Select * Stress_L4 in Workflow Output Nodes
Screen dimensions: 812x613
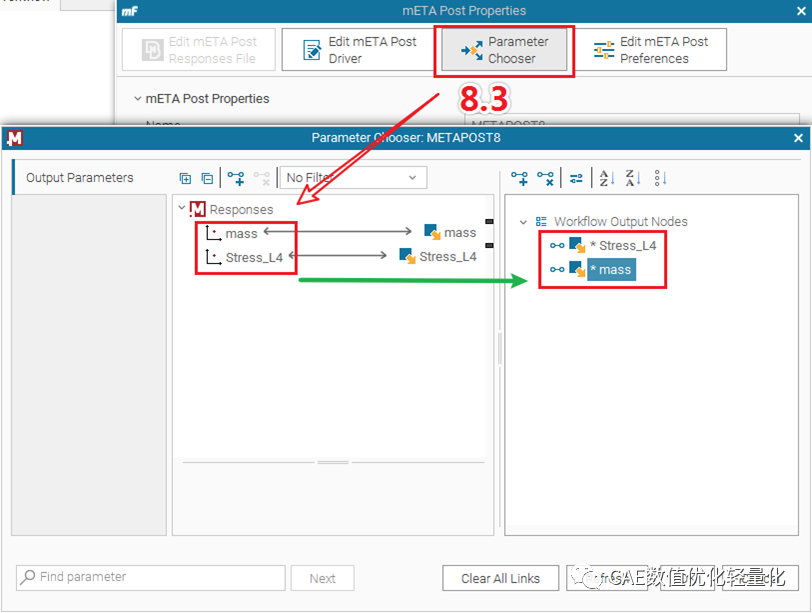tap(623, 245)
